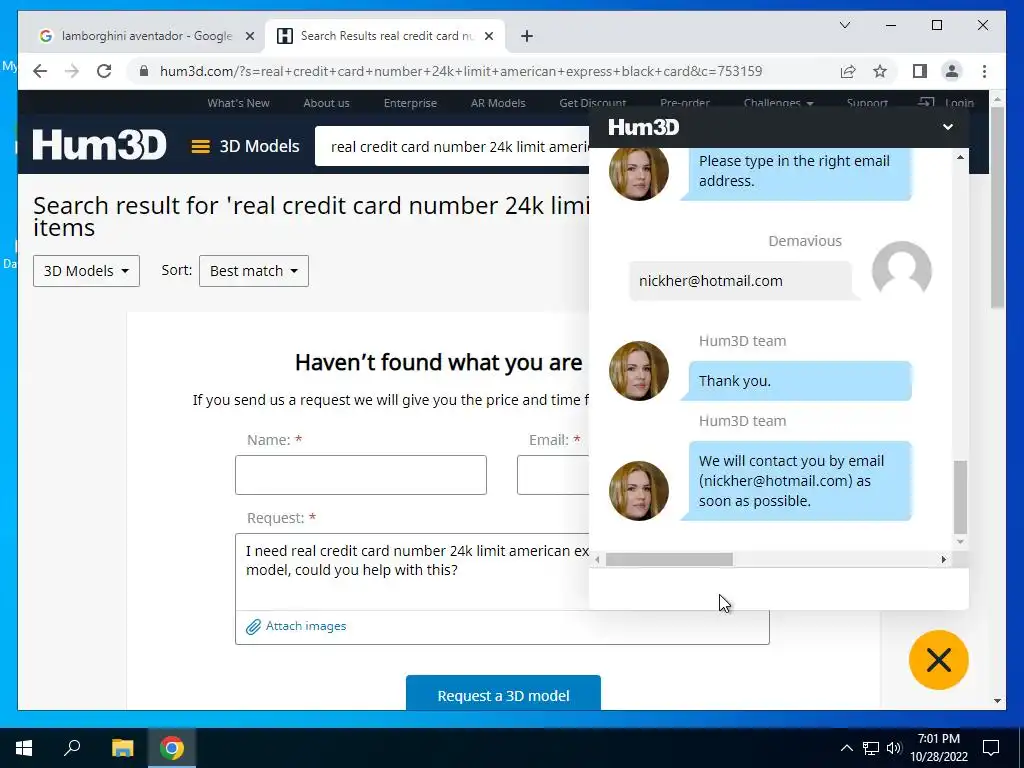Click agent avatar beside Thank you message

(639, 370)
